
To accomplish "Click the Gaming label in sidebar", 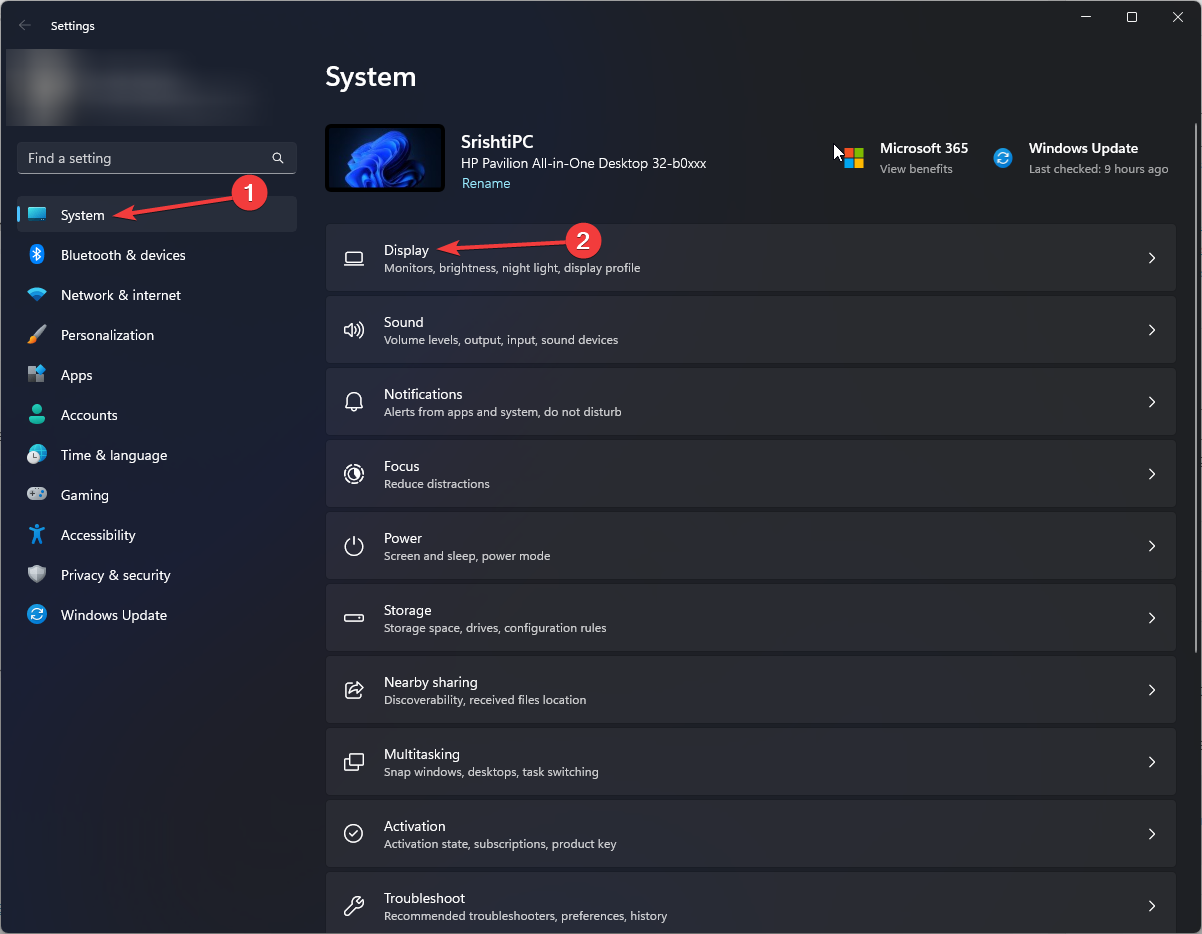I will tap(85, 495).
